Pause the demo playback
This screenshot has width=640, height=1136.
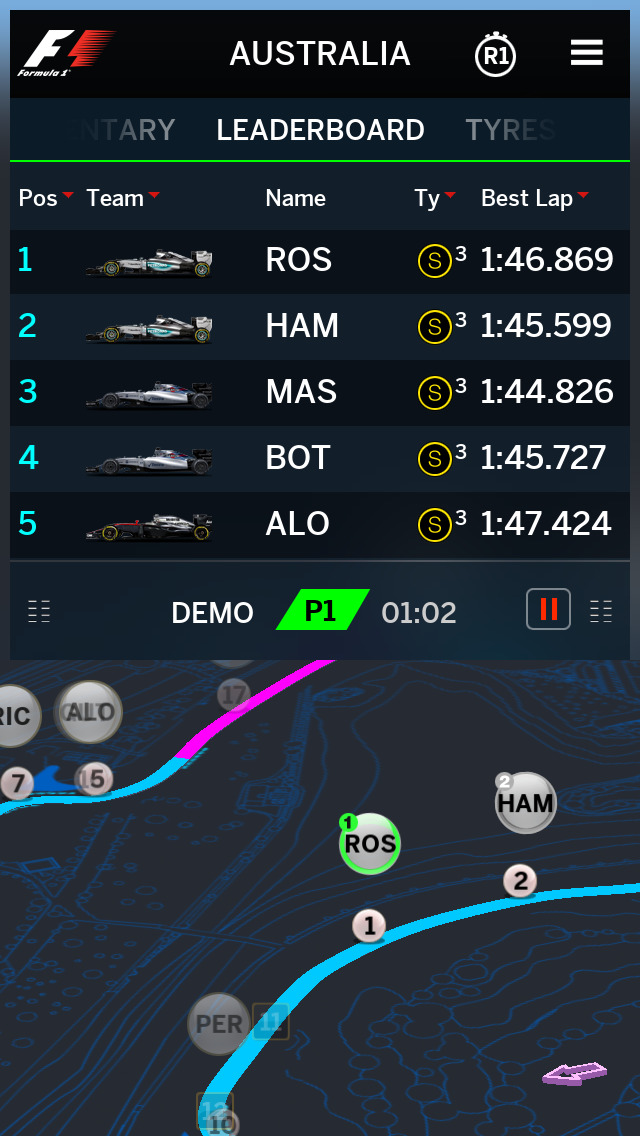tap(548, 609)
